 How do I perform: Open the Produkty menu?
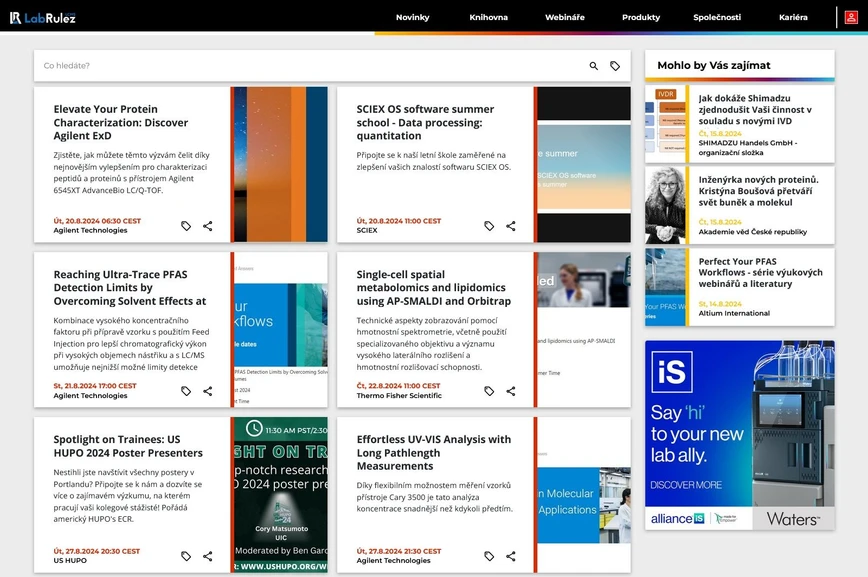[641, 17]
